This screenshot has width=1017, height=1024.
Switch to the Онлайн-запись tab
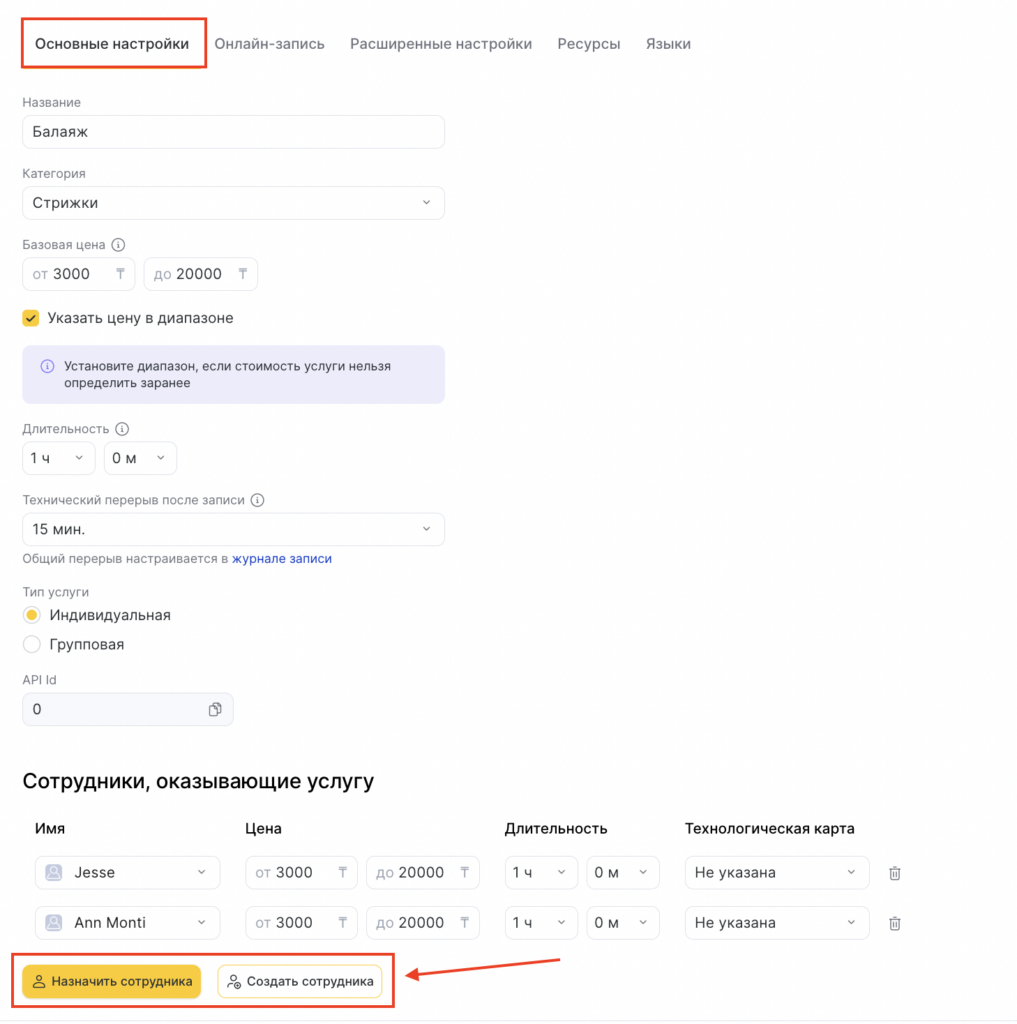[x=269, y=44]
